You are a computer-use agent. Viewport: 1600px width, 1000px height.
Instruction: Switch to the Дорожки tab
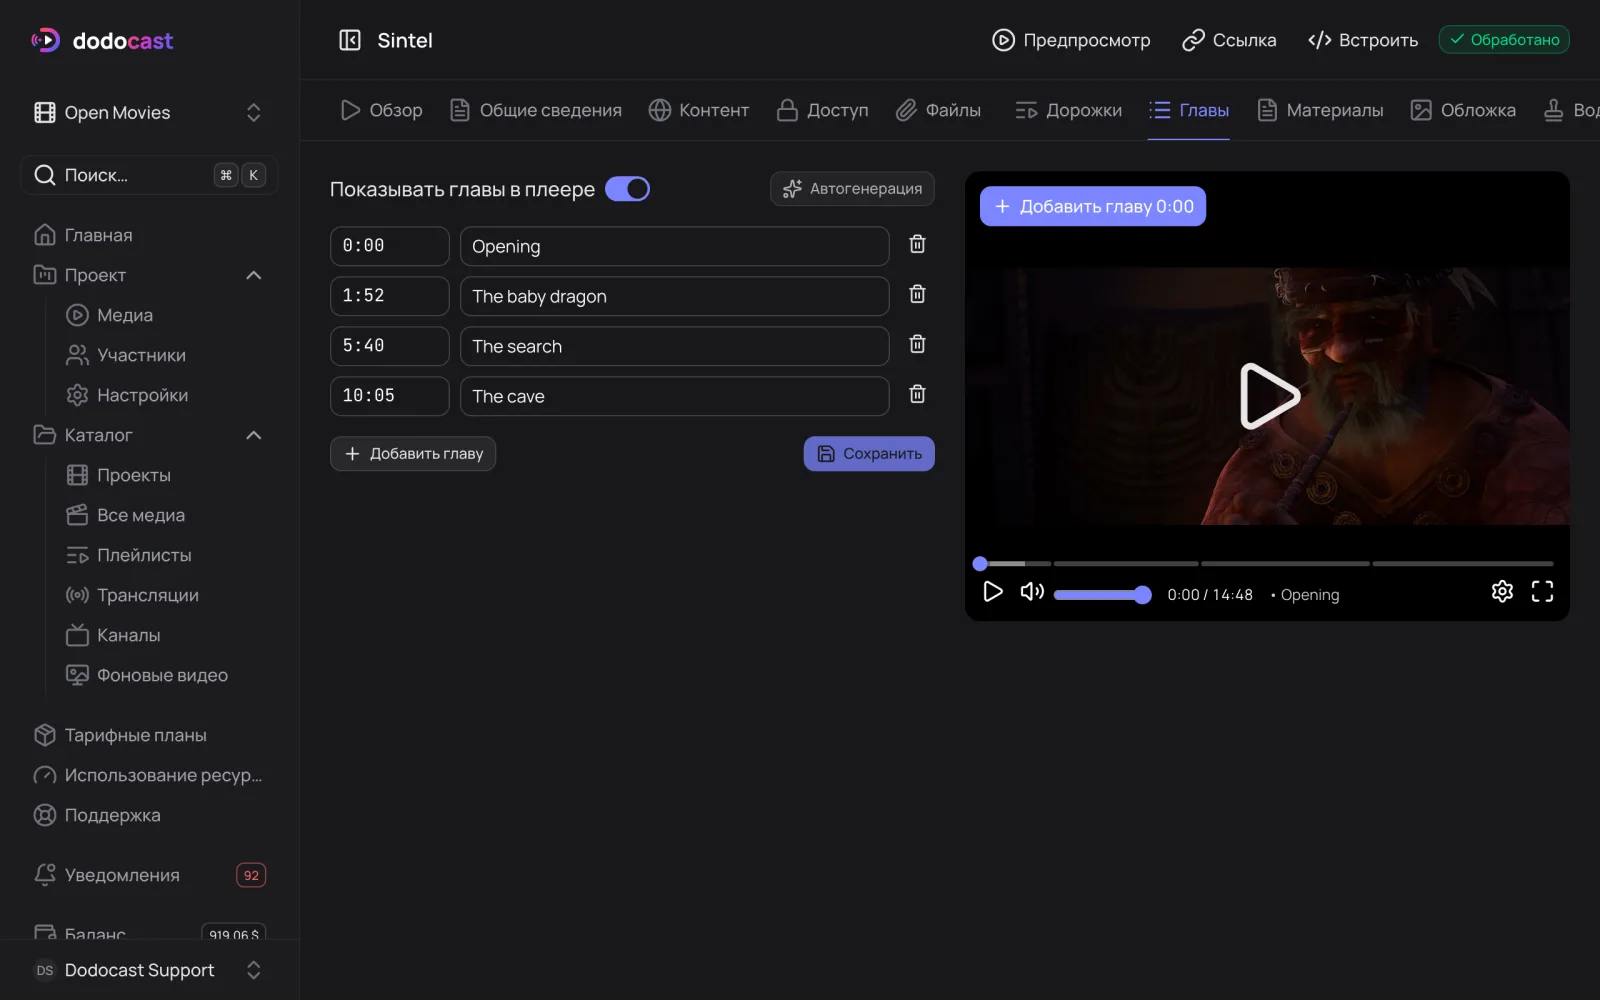tap(1068, 110)
